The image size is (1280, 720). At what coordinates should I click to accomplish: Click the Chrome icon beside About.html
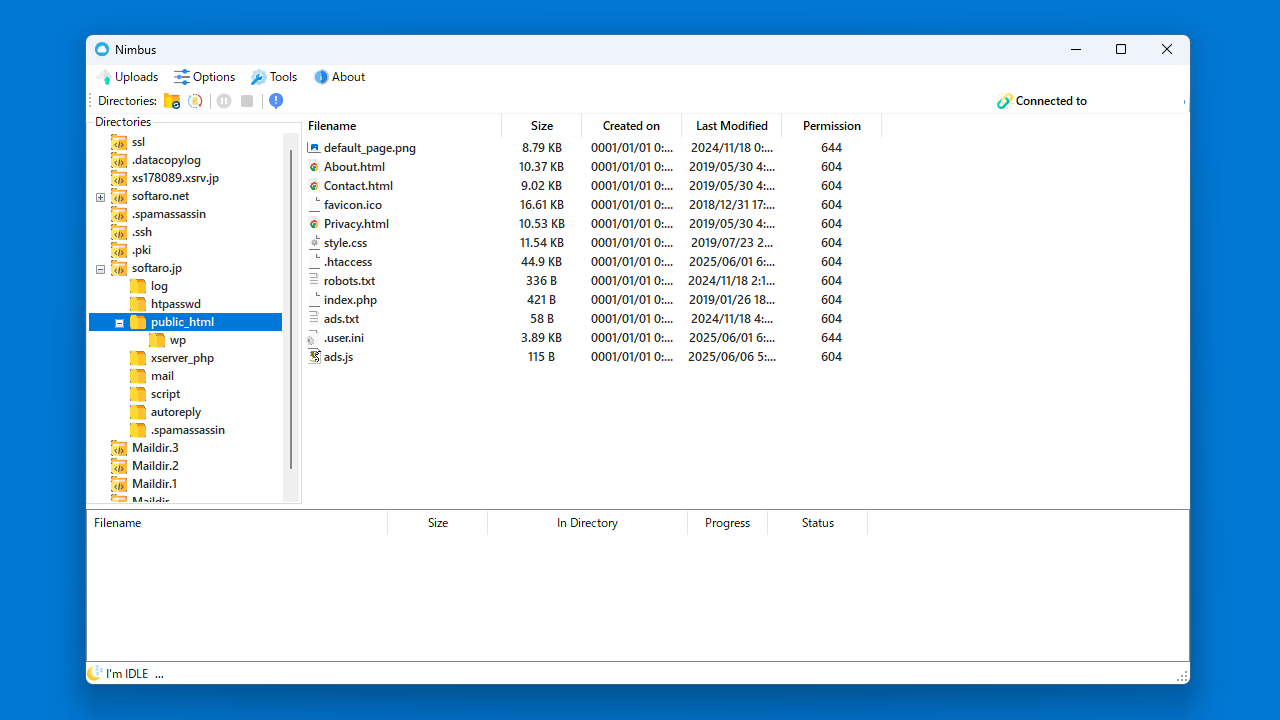314,167
